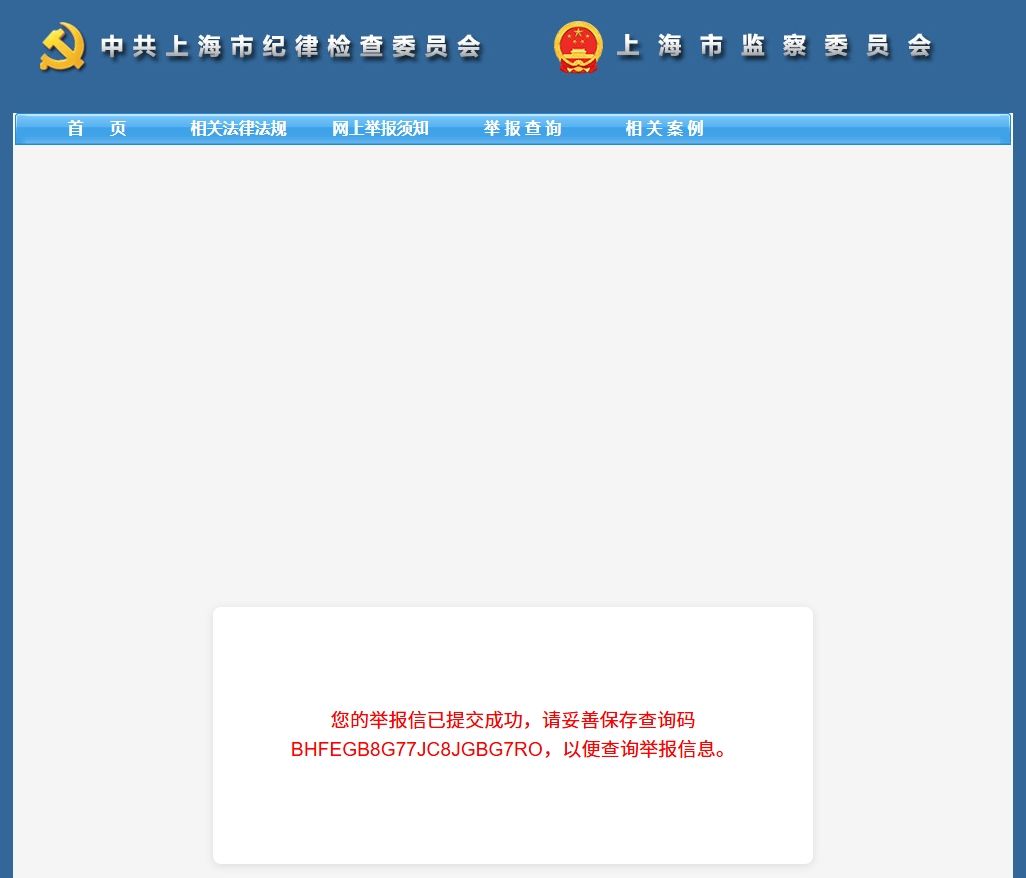Click the 中共上海市纪律检查委员会 header title

tap(291, 47)
